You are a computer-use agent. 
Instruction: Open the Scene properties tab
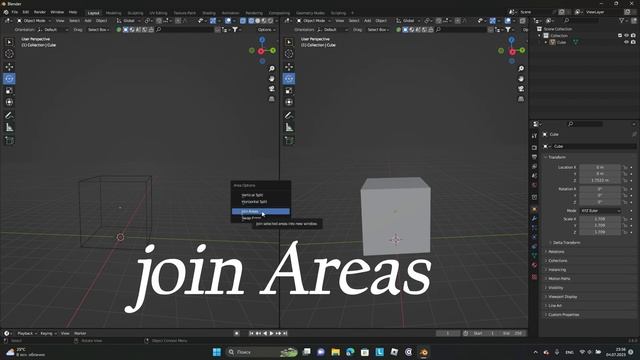click(534, 176)
